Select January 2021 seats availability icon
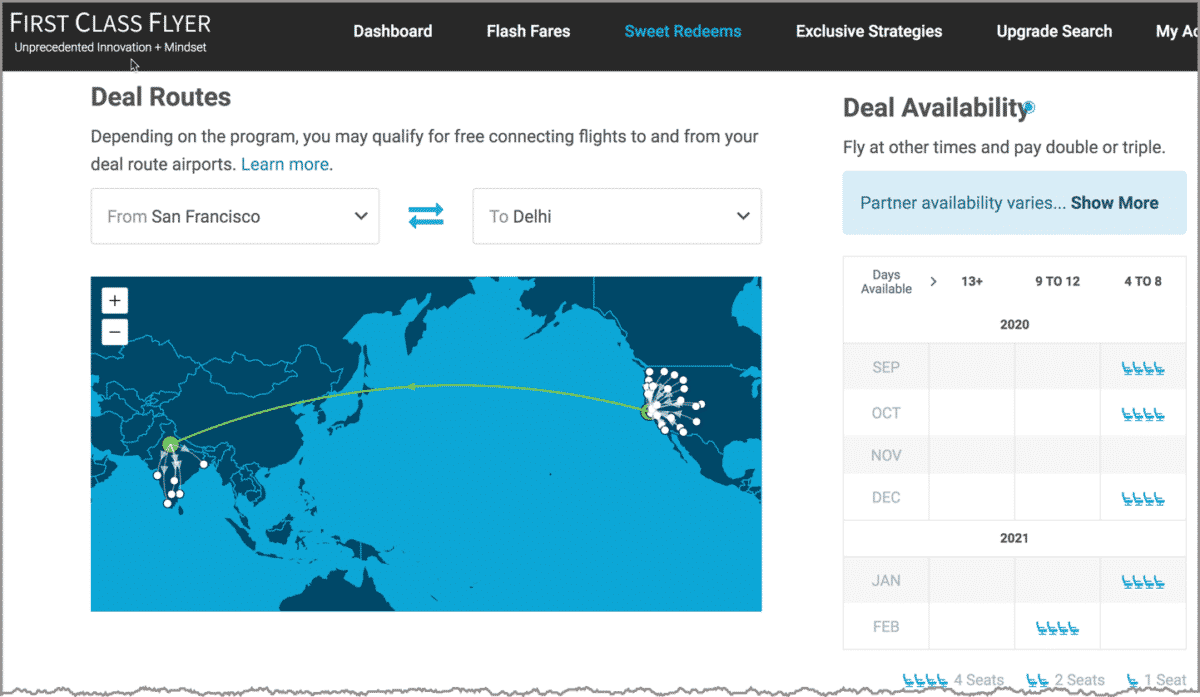The image size is (1200, 697). 1143,581
